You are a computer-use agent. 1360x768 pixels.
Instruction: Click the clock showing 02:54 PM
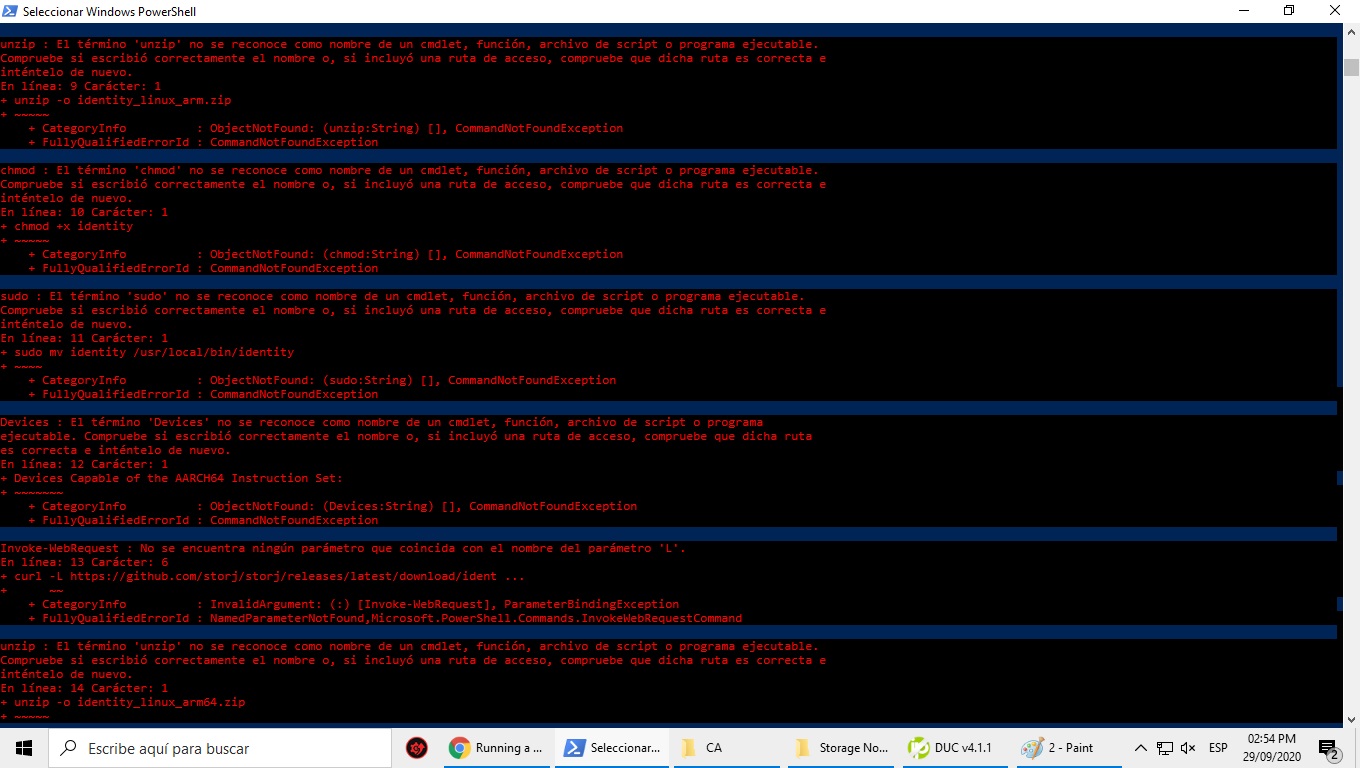click(1271, 747)
